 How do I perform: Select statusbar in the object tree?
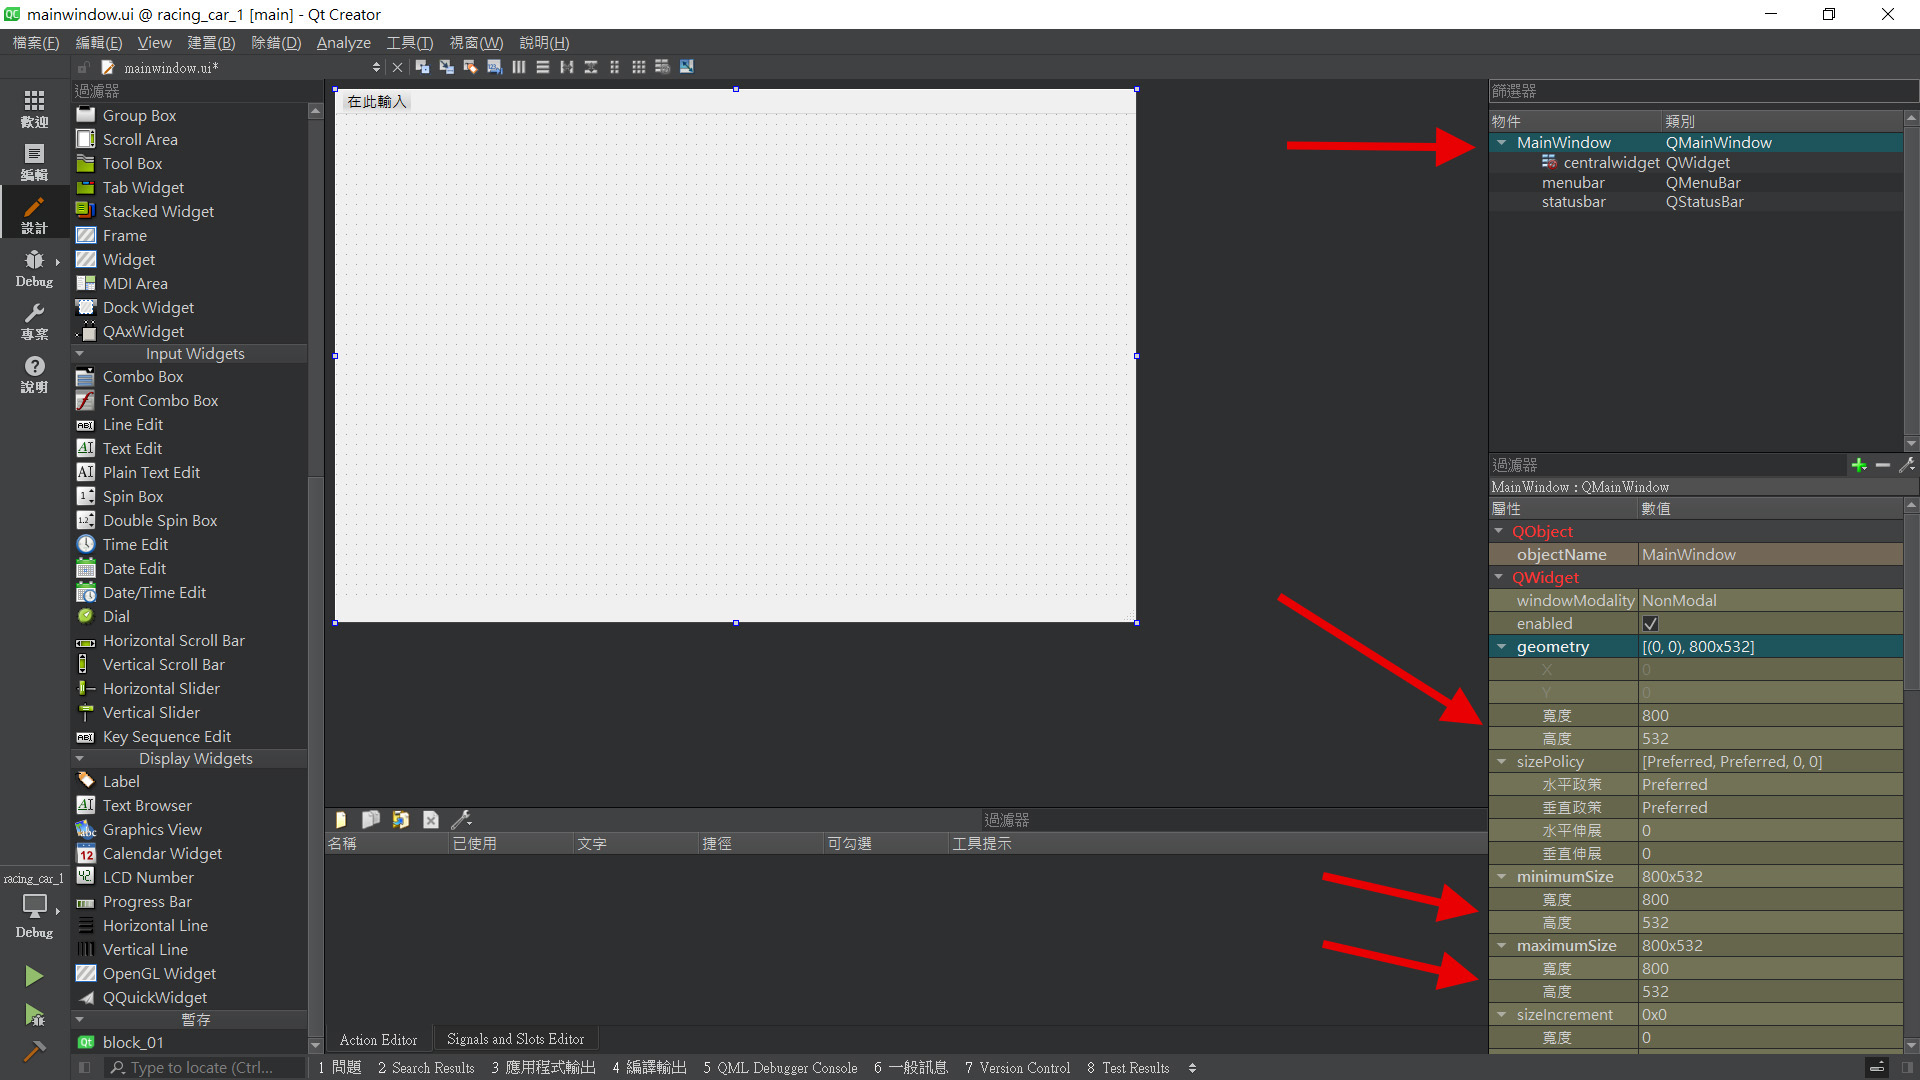1573,202
